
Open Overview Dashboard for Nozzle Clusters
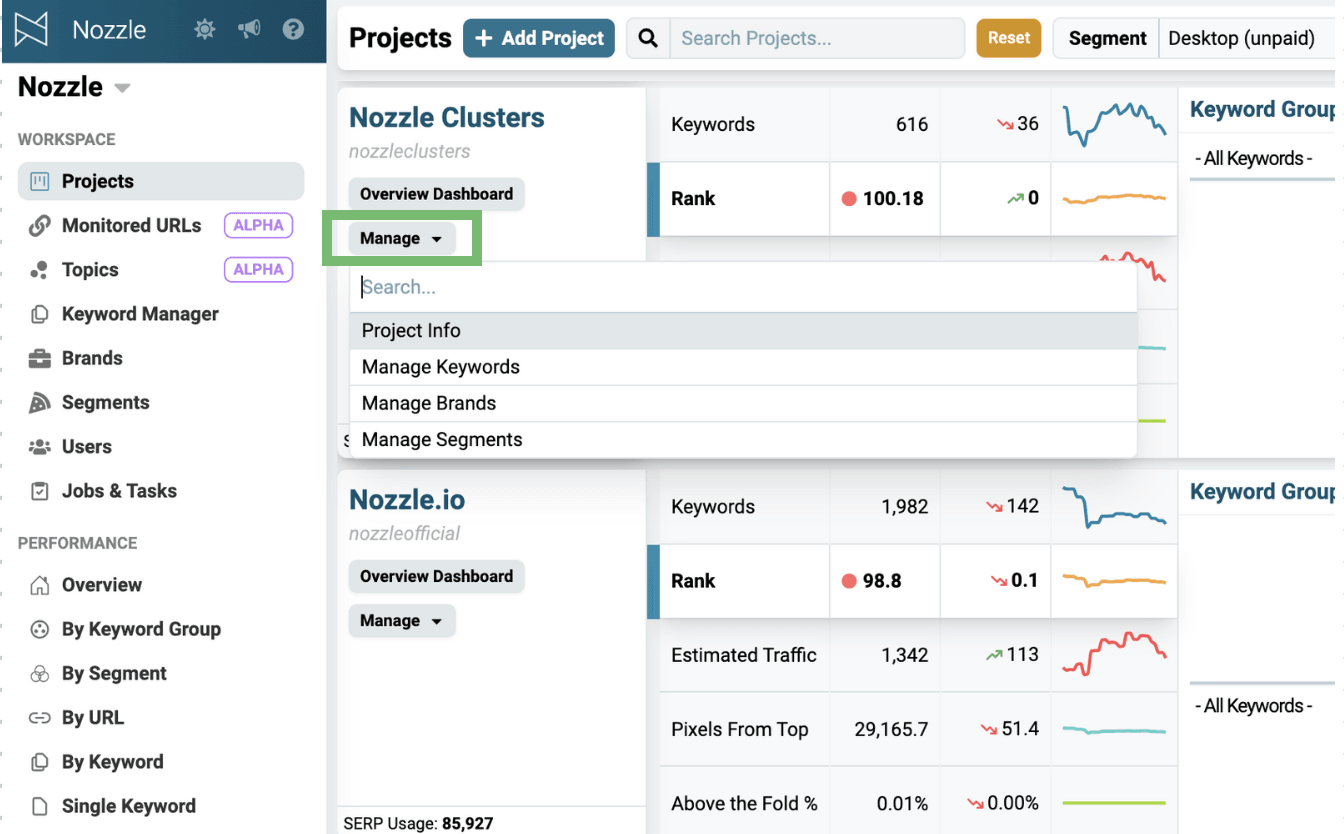[436, 194]
